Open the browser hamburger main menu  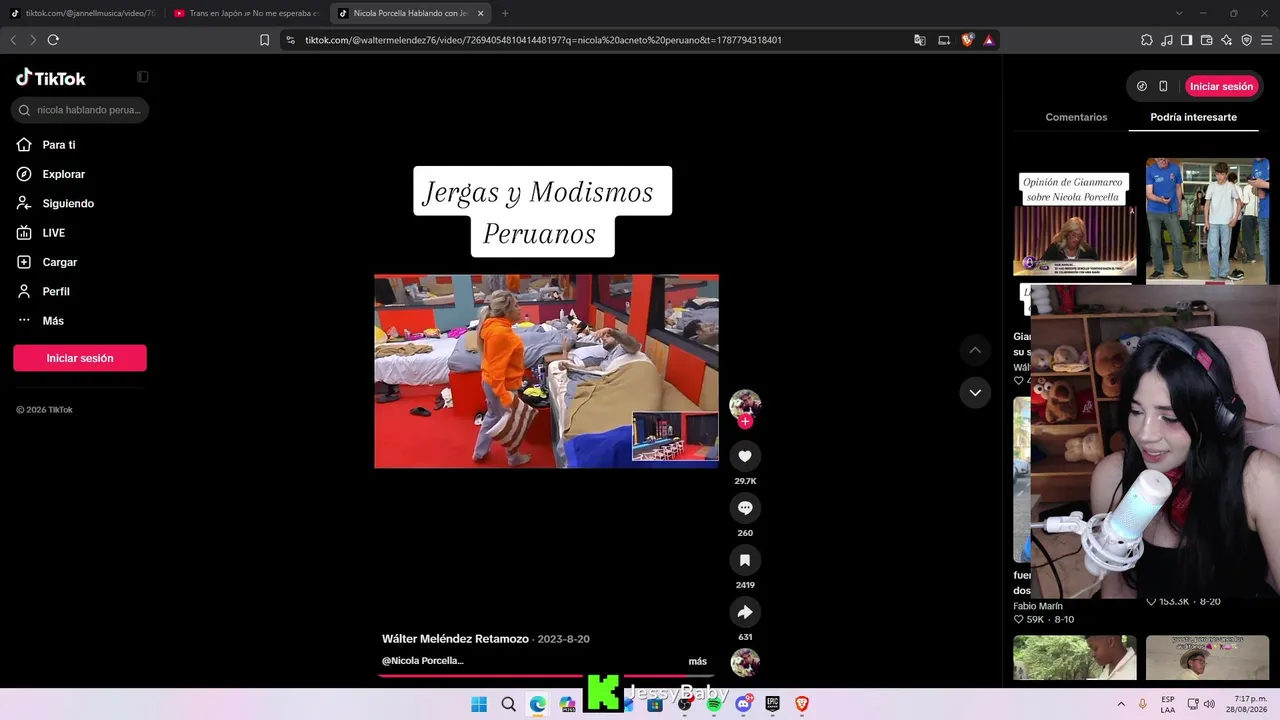(x=1267, y=40)
